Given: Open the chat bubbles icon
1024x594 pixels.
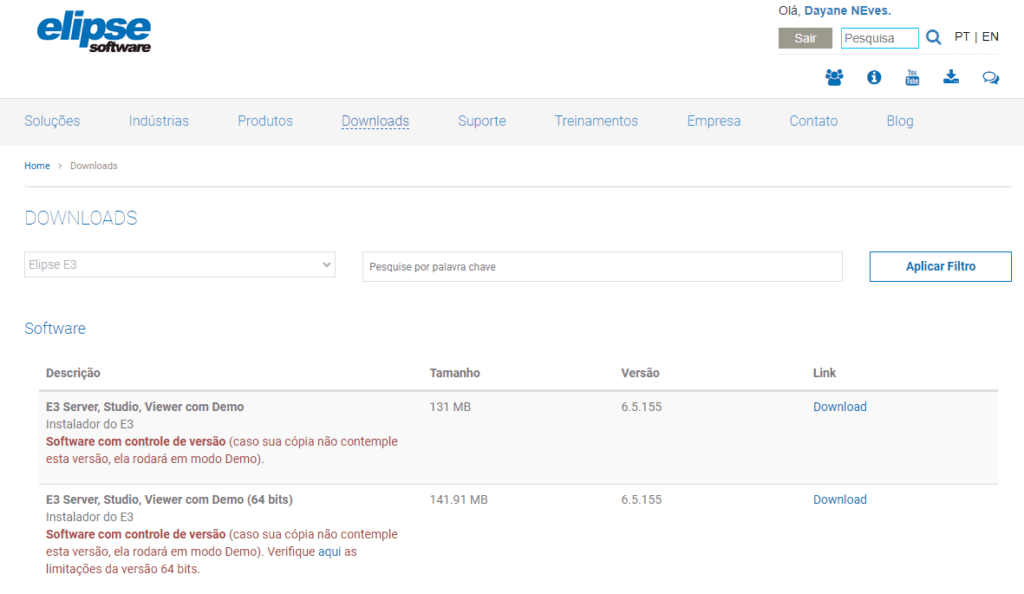Looking at the screenshot, I should click(991, 78).
